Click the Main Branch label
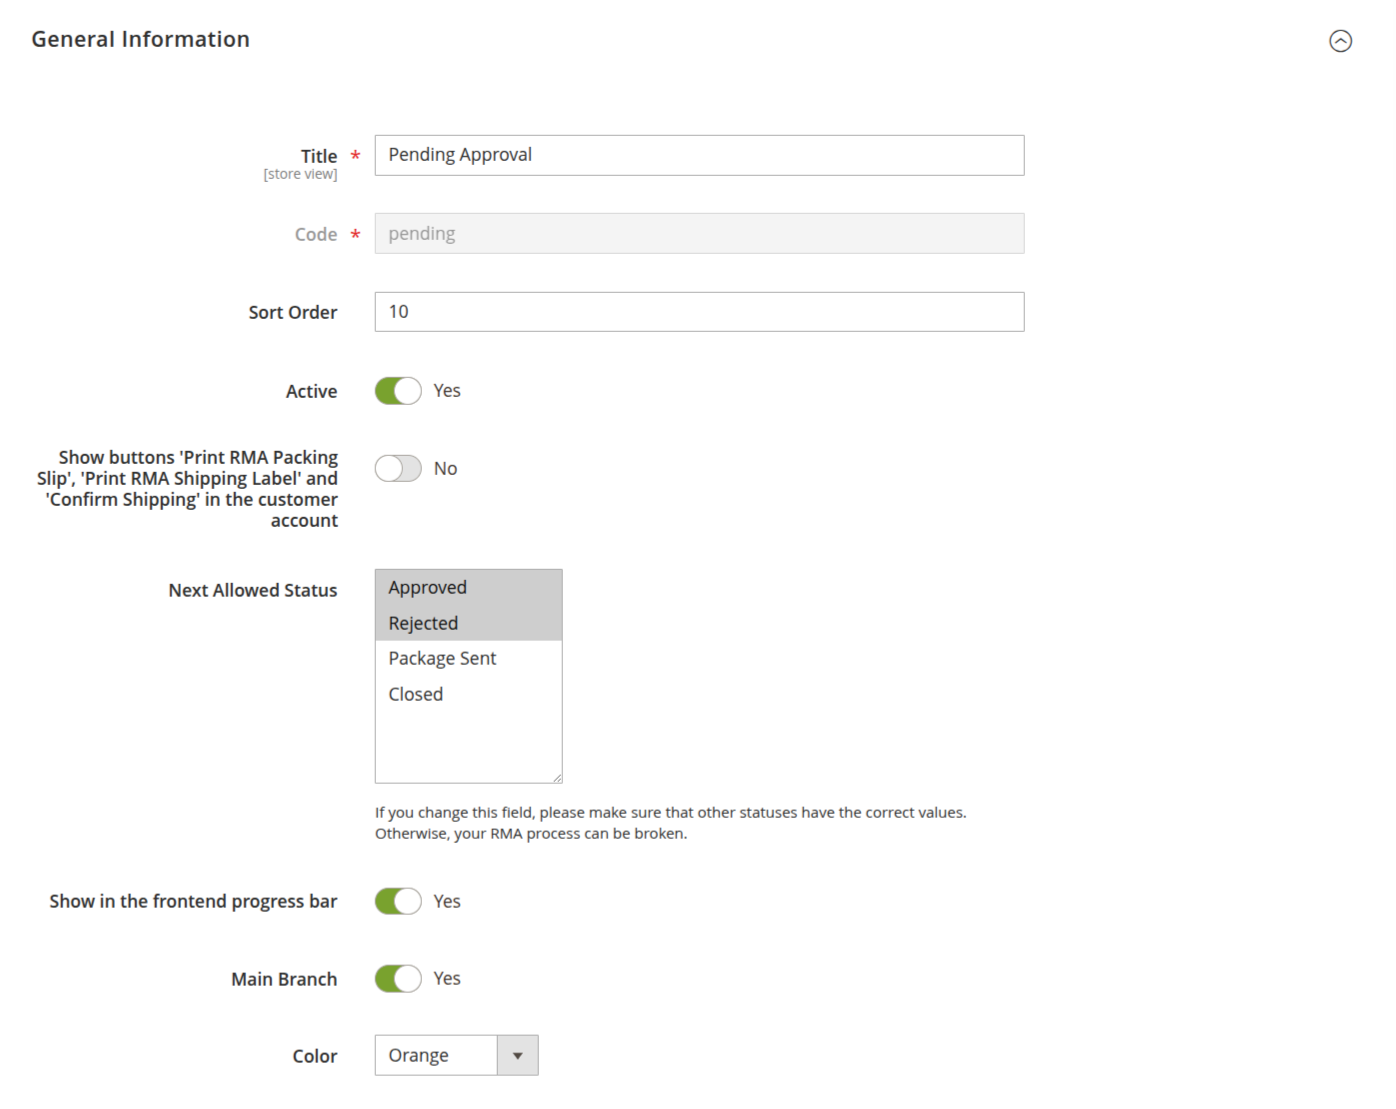This screenshot has height=1109, width=1396. point(284,980)
